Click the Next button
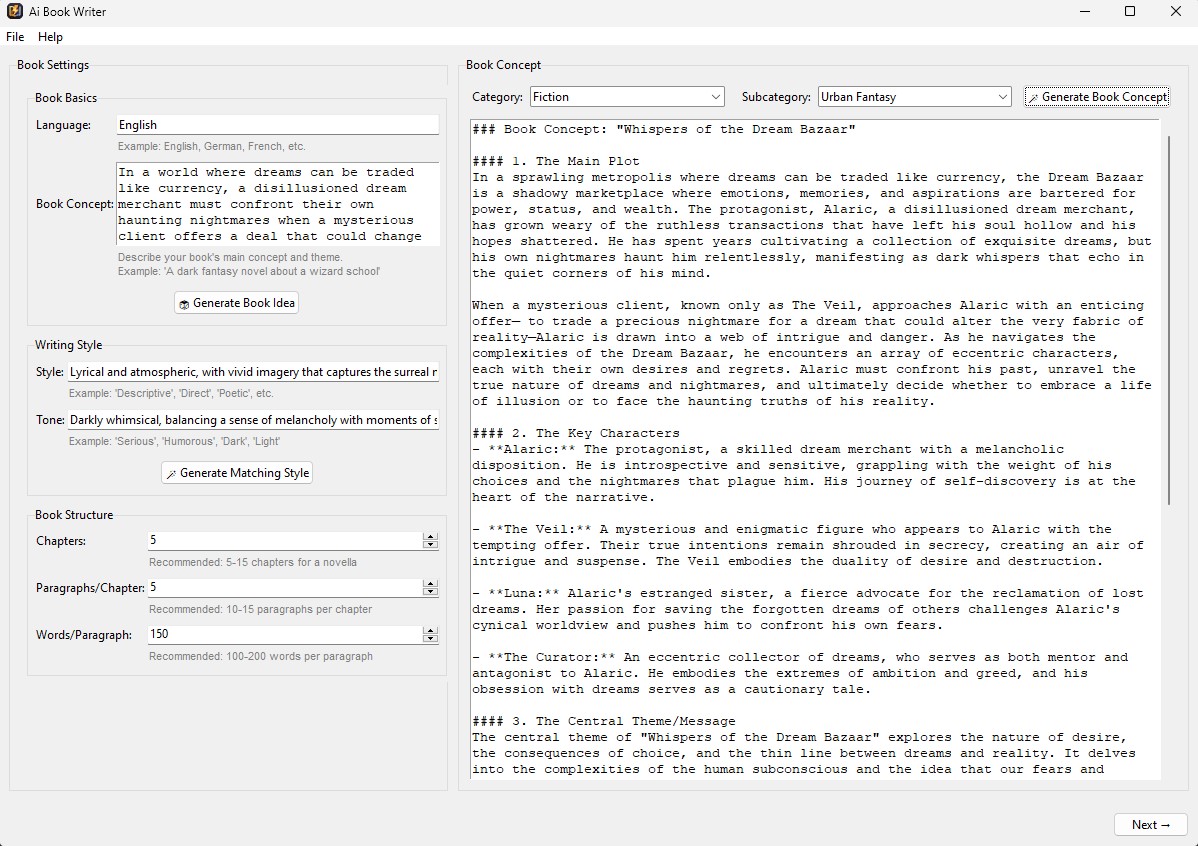This screenshot has height=846, width=1198. point(1150,825)
